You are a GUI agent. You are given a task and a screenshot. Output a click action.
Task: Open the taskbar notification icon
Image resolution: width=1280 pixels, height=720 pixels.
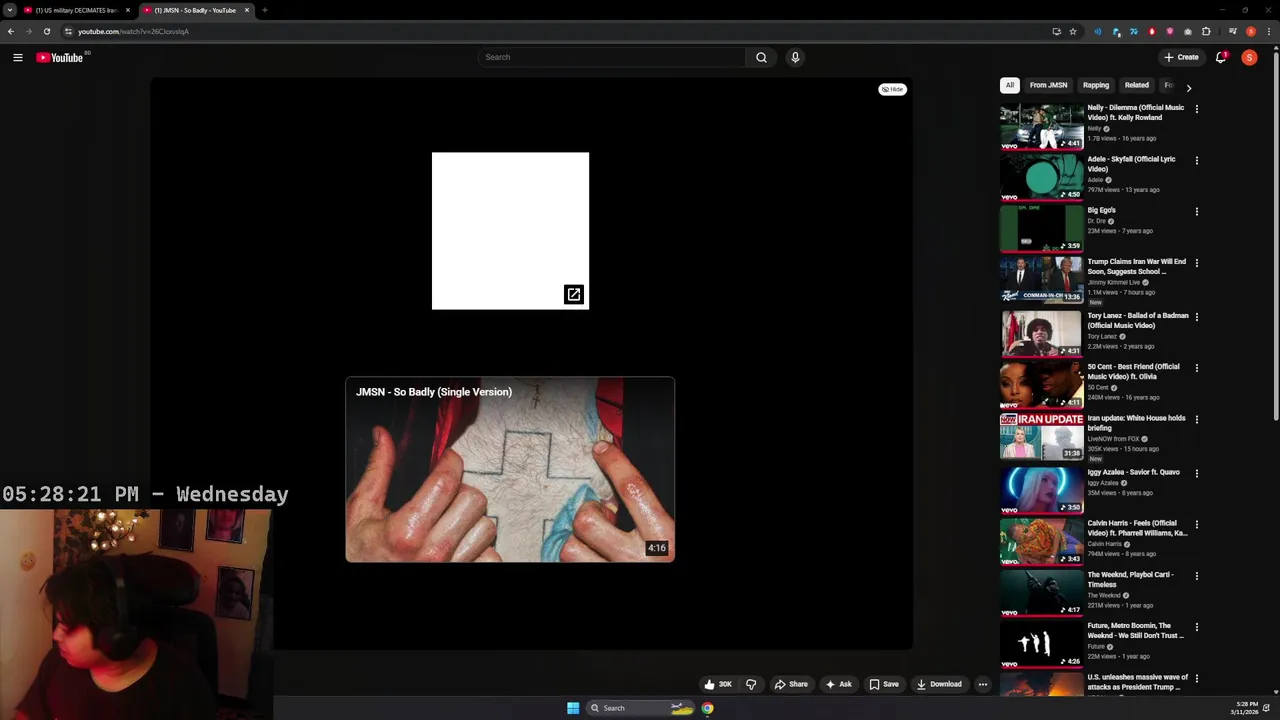(x=1266, y=708)
